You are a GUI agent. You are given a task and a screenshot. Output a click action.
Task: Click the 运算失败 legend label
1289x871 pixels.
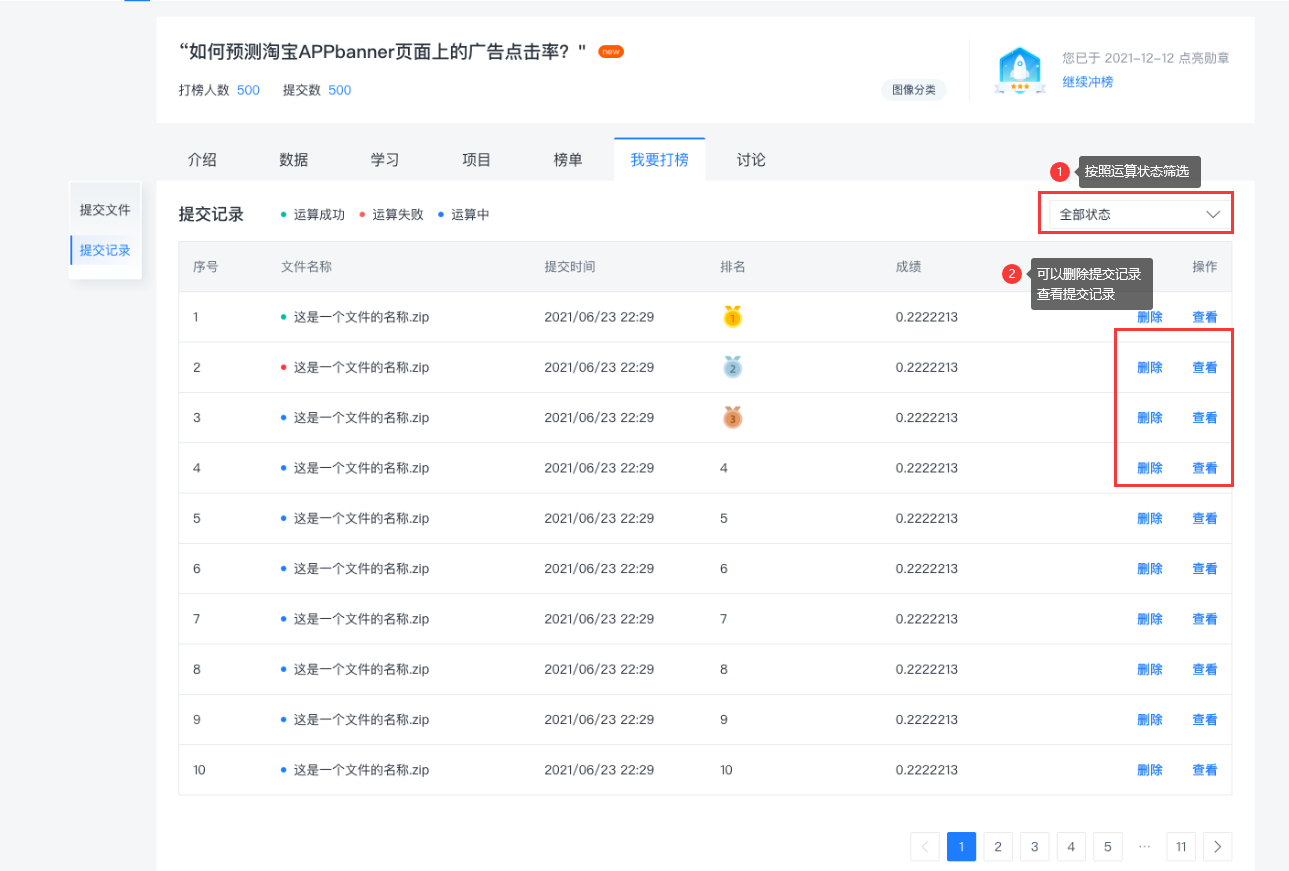[x=398, y=214]
